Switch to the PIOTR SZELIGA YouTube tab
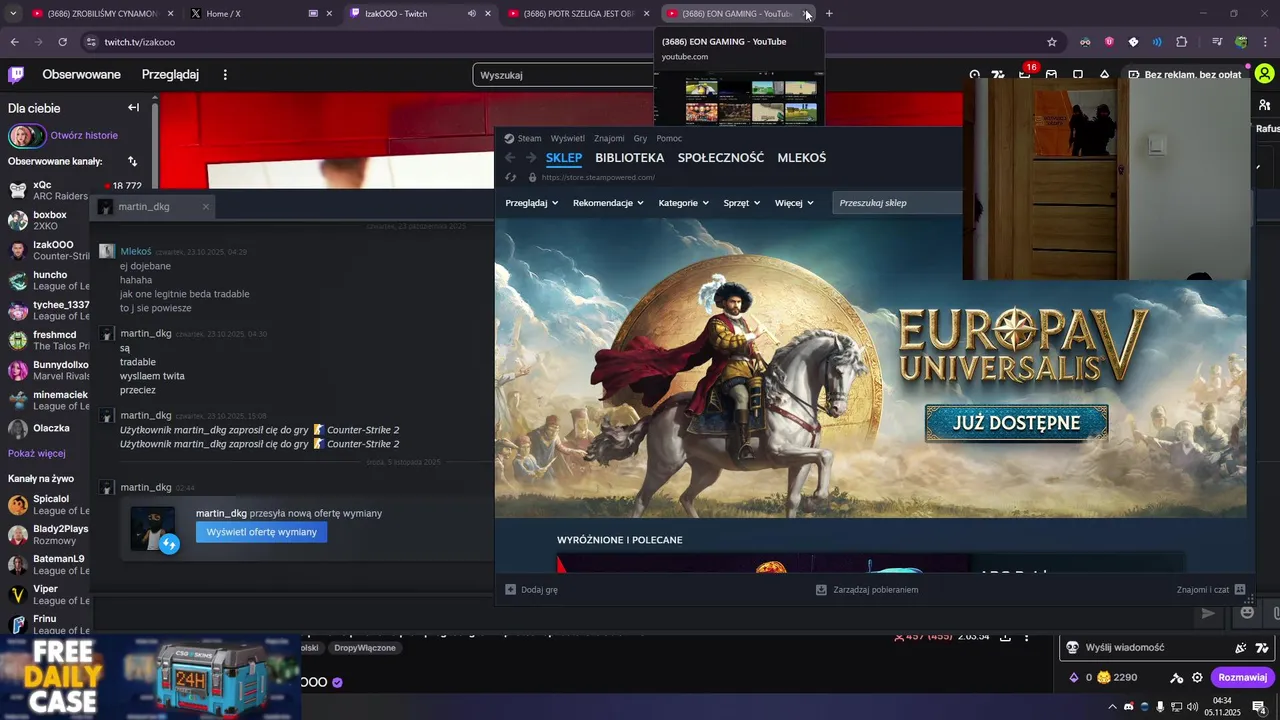This screenshot has width=1280, height=720. tap(578, 14)
